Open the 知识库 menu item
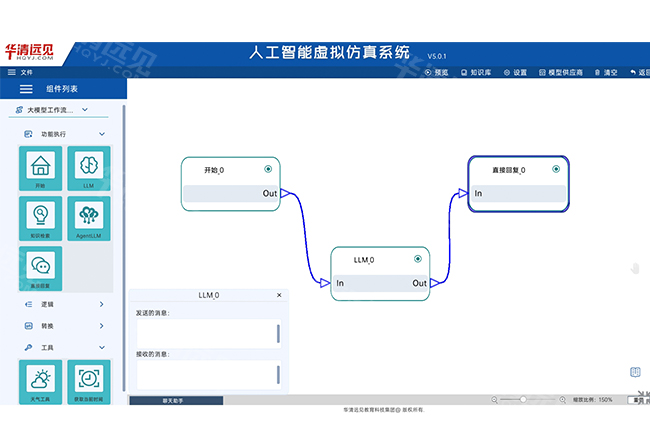The height and width of the screenshot is (440, 650). 476,73
